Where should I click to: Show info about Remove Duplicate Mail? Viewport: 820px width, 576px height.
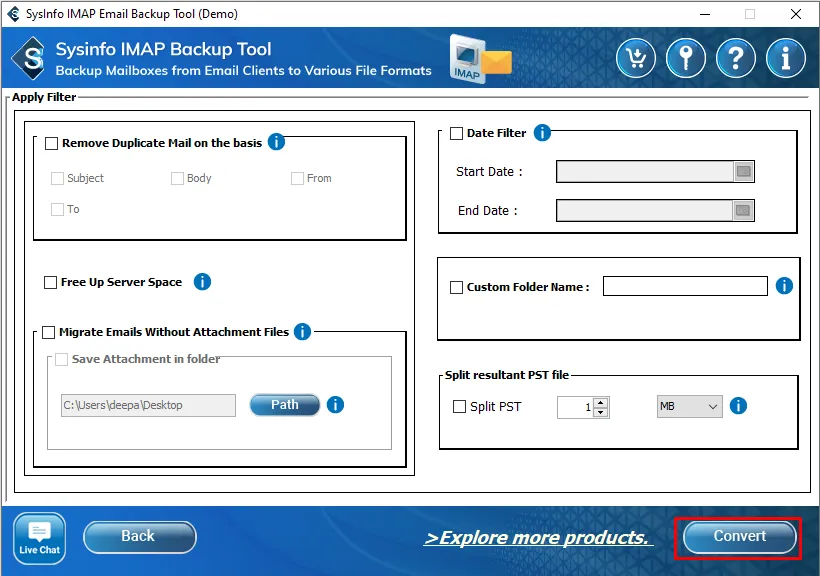click(x=277, y=142)
